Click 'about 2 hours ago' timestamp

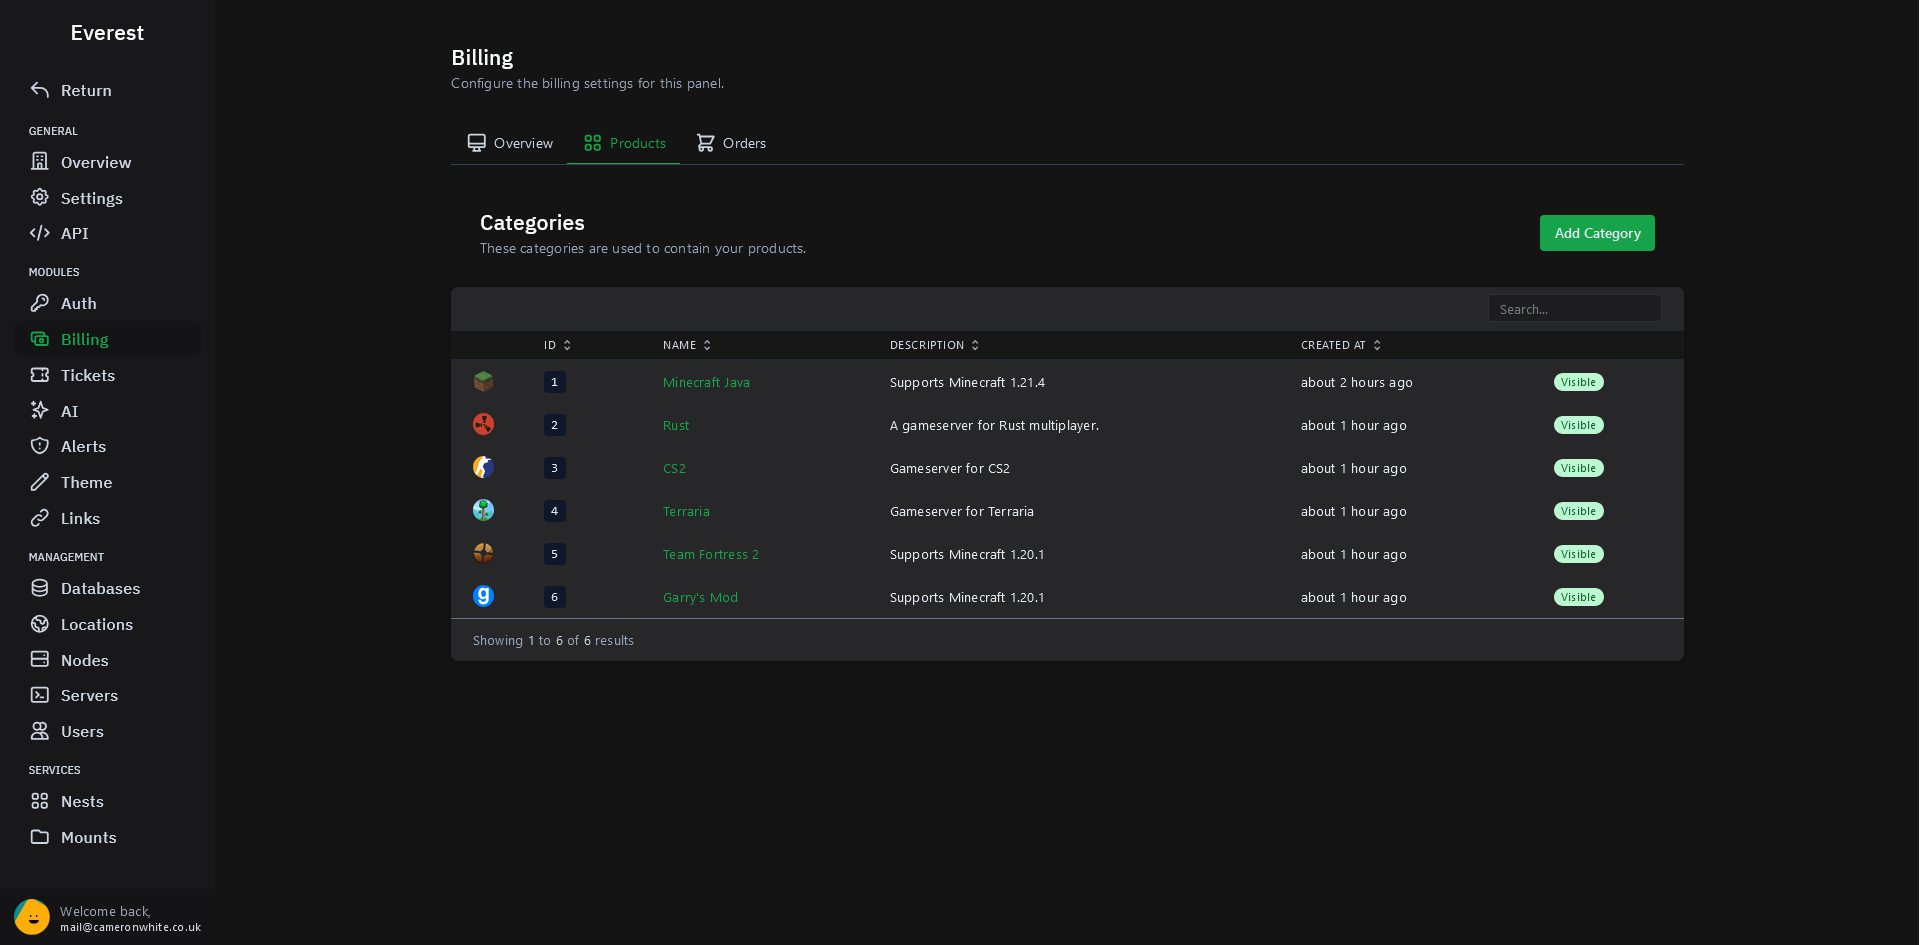1356,382
